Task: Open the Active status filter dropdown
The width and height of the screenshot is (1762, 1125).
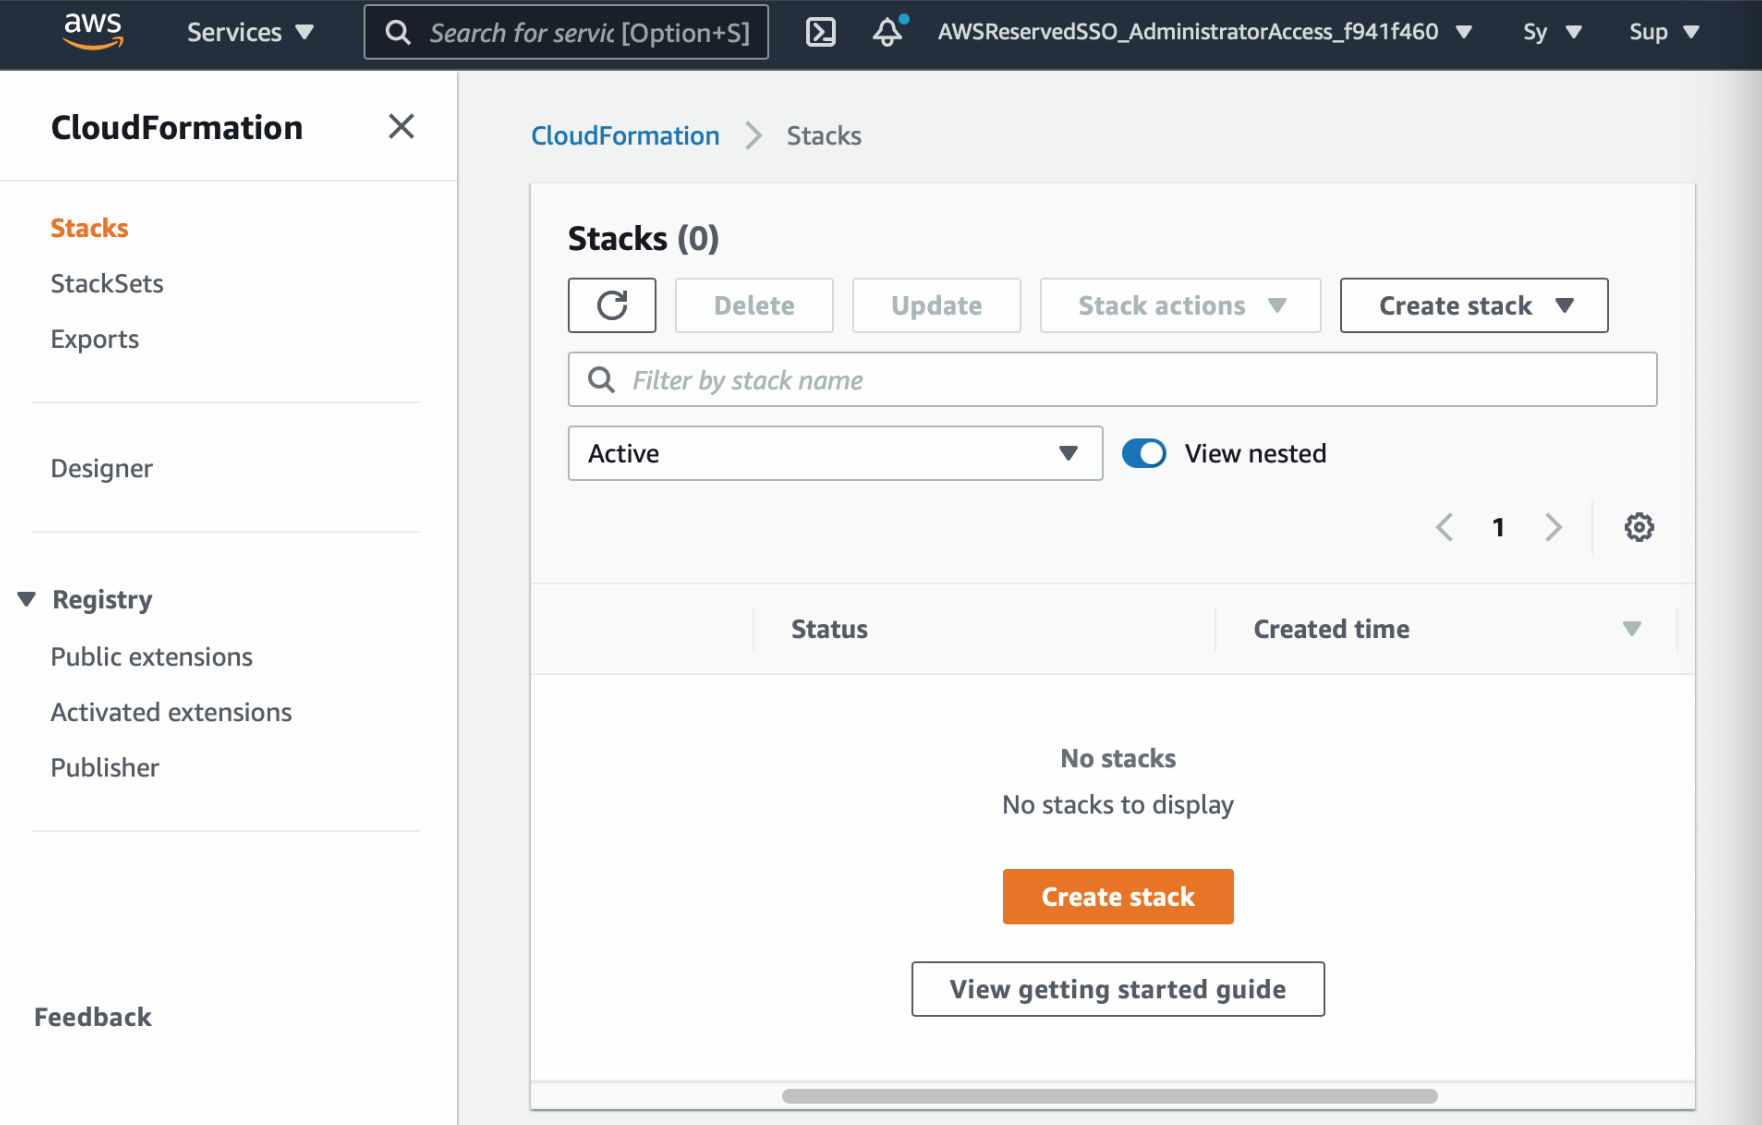Action: [x=835, y=454]
